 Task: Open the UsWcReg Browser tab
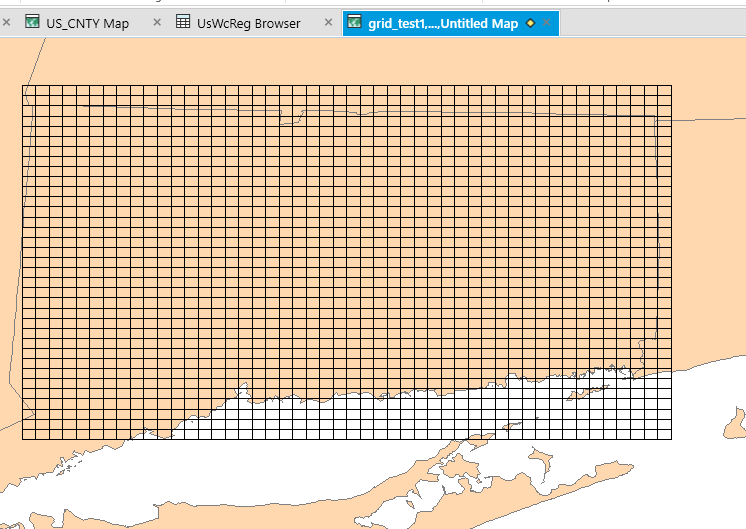[248, 23]
